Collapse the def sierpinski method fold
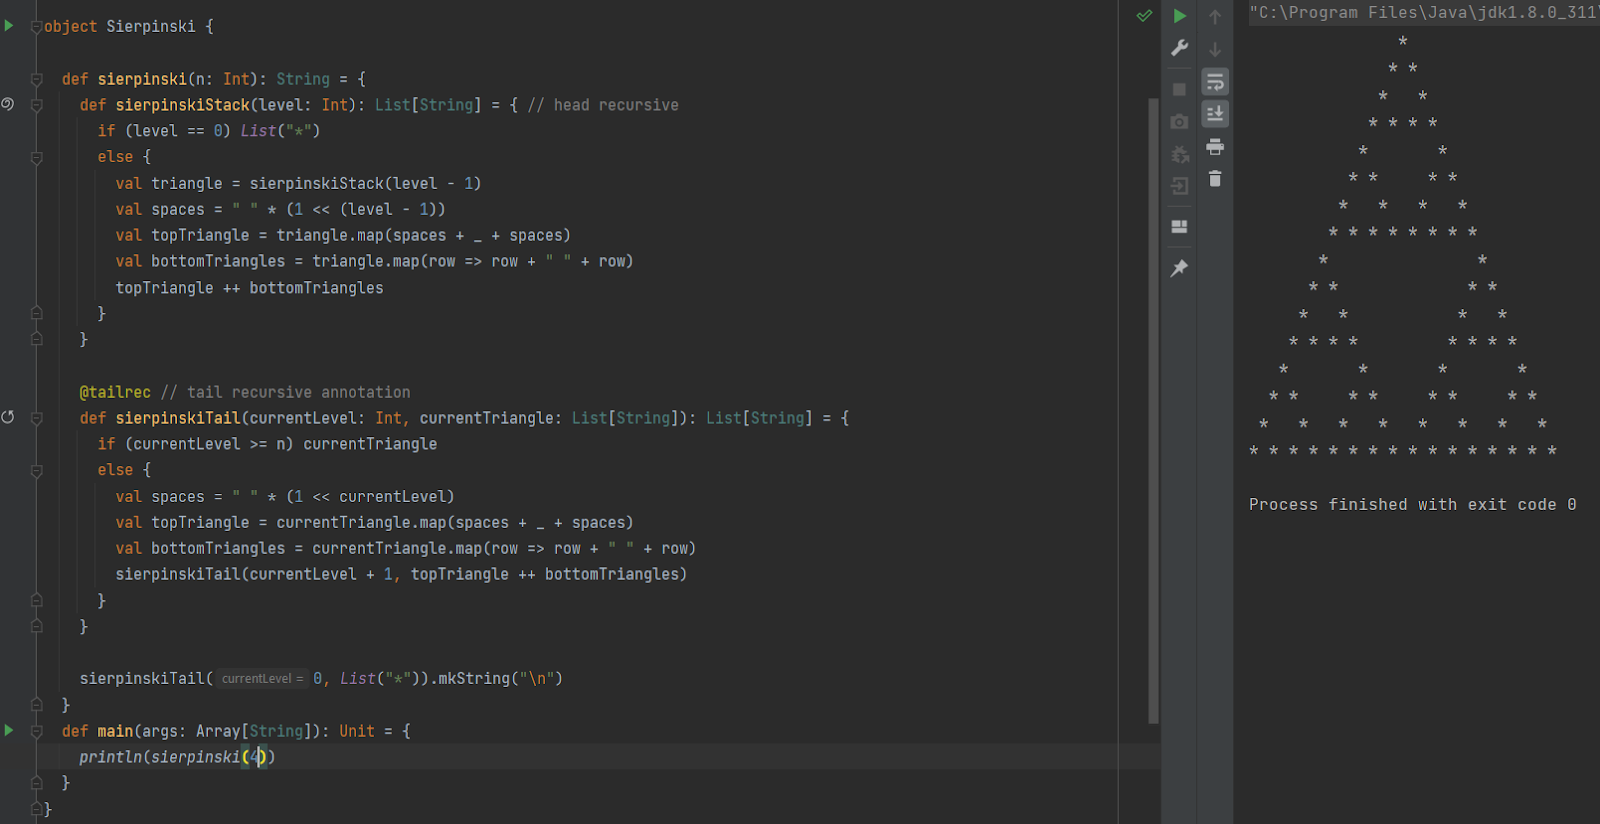The image size is (1600, 824). pos(36,79)
